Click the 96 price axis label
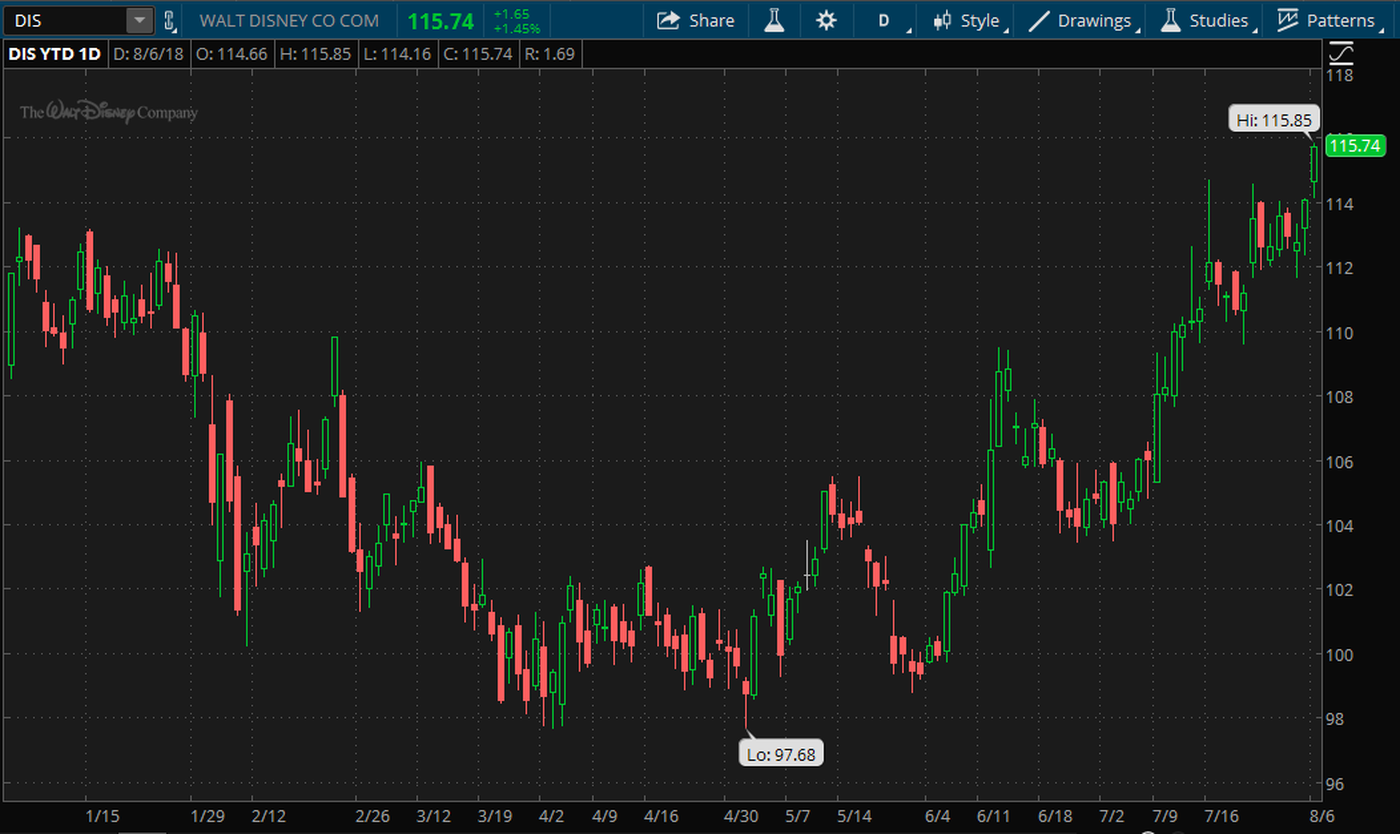The image size is (1400, 834). pos(1336,783)
